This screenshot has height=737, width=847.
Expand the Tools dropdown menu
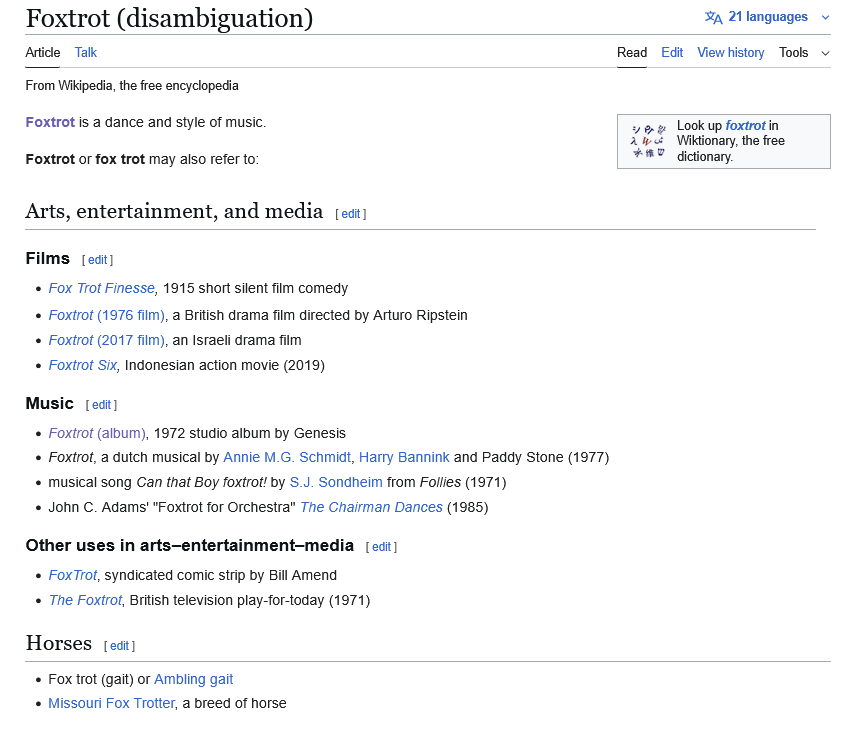(x=804, y=52)
